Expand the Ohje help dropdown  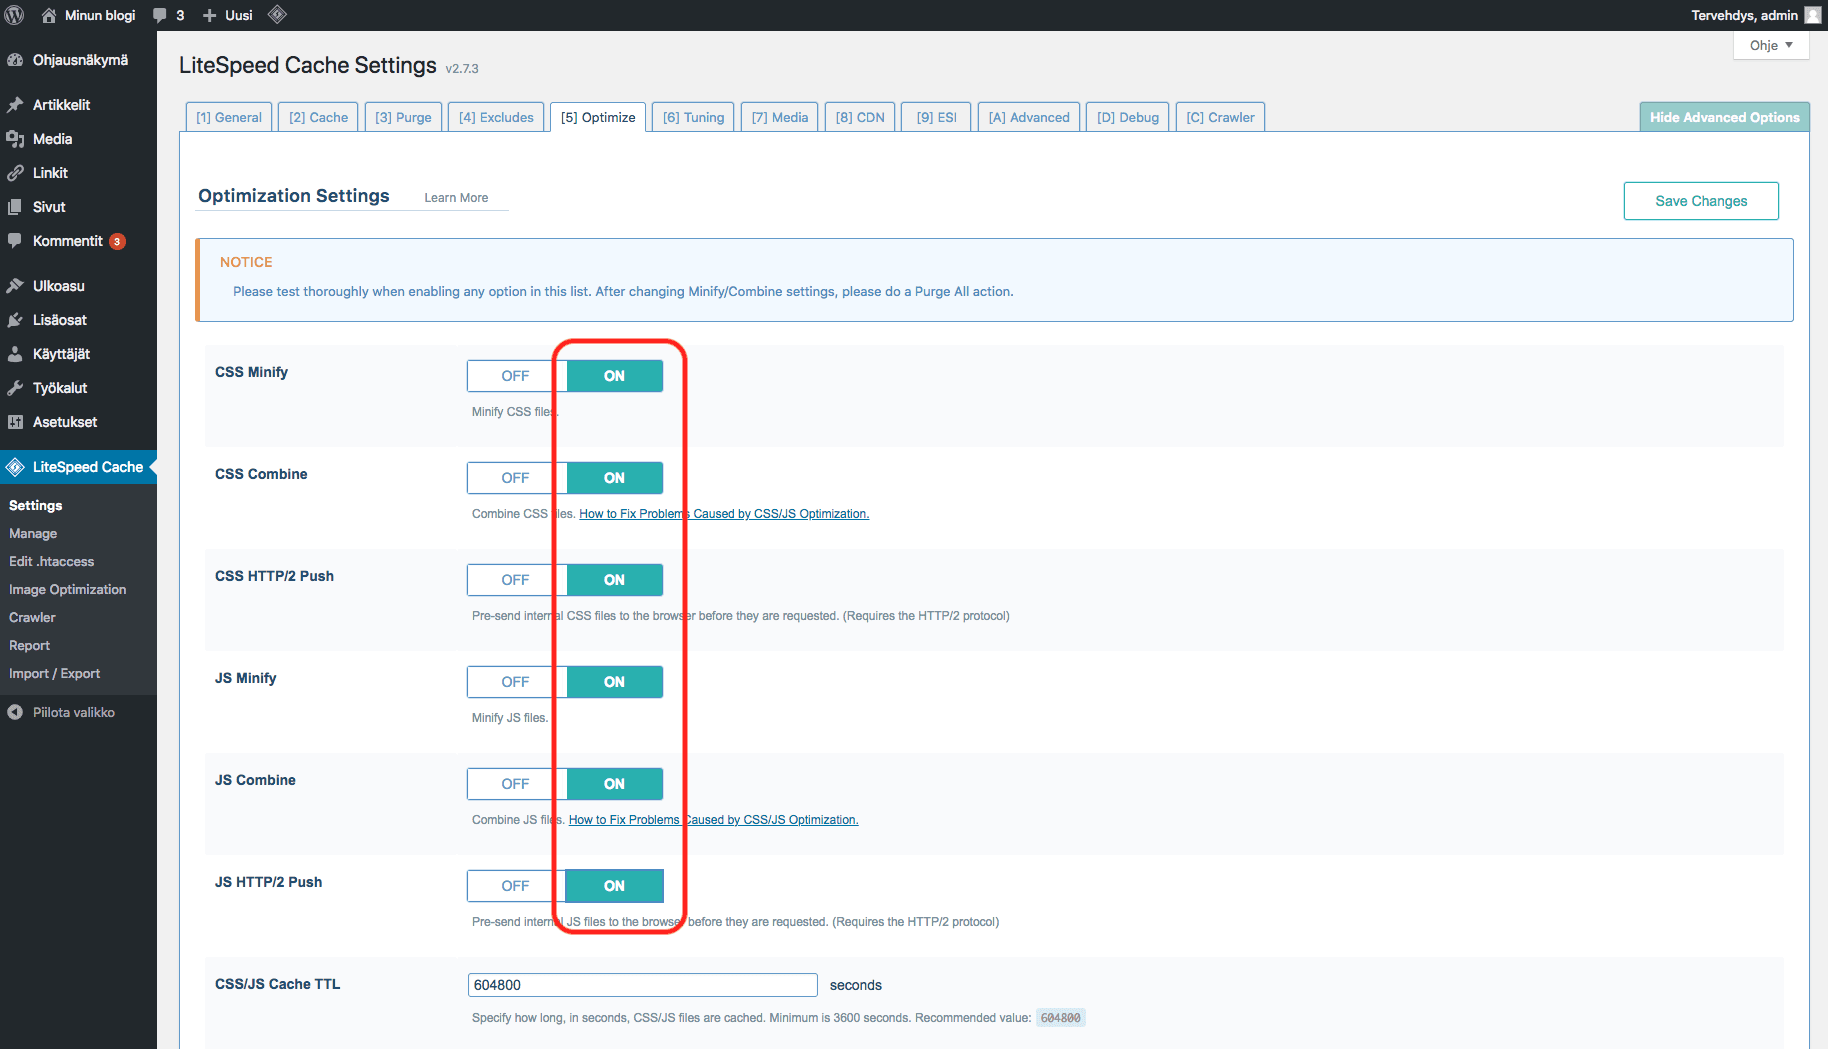point(1771,45)
